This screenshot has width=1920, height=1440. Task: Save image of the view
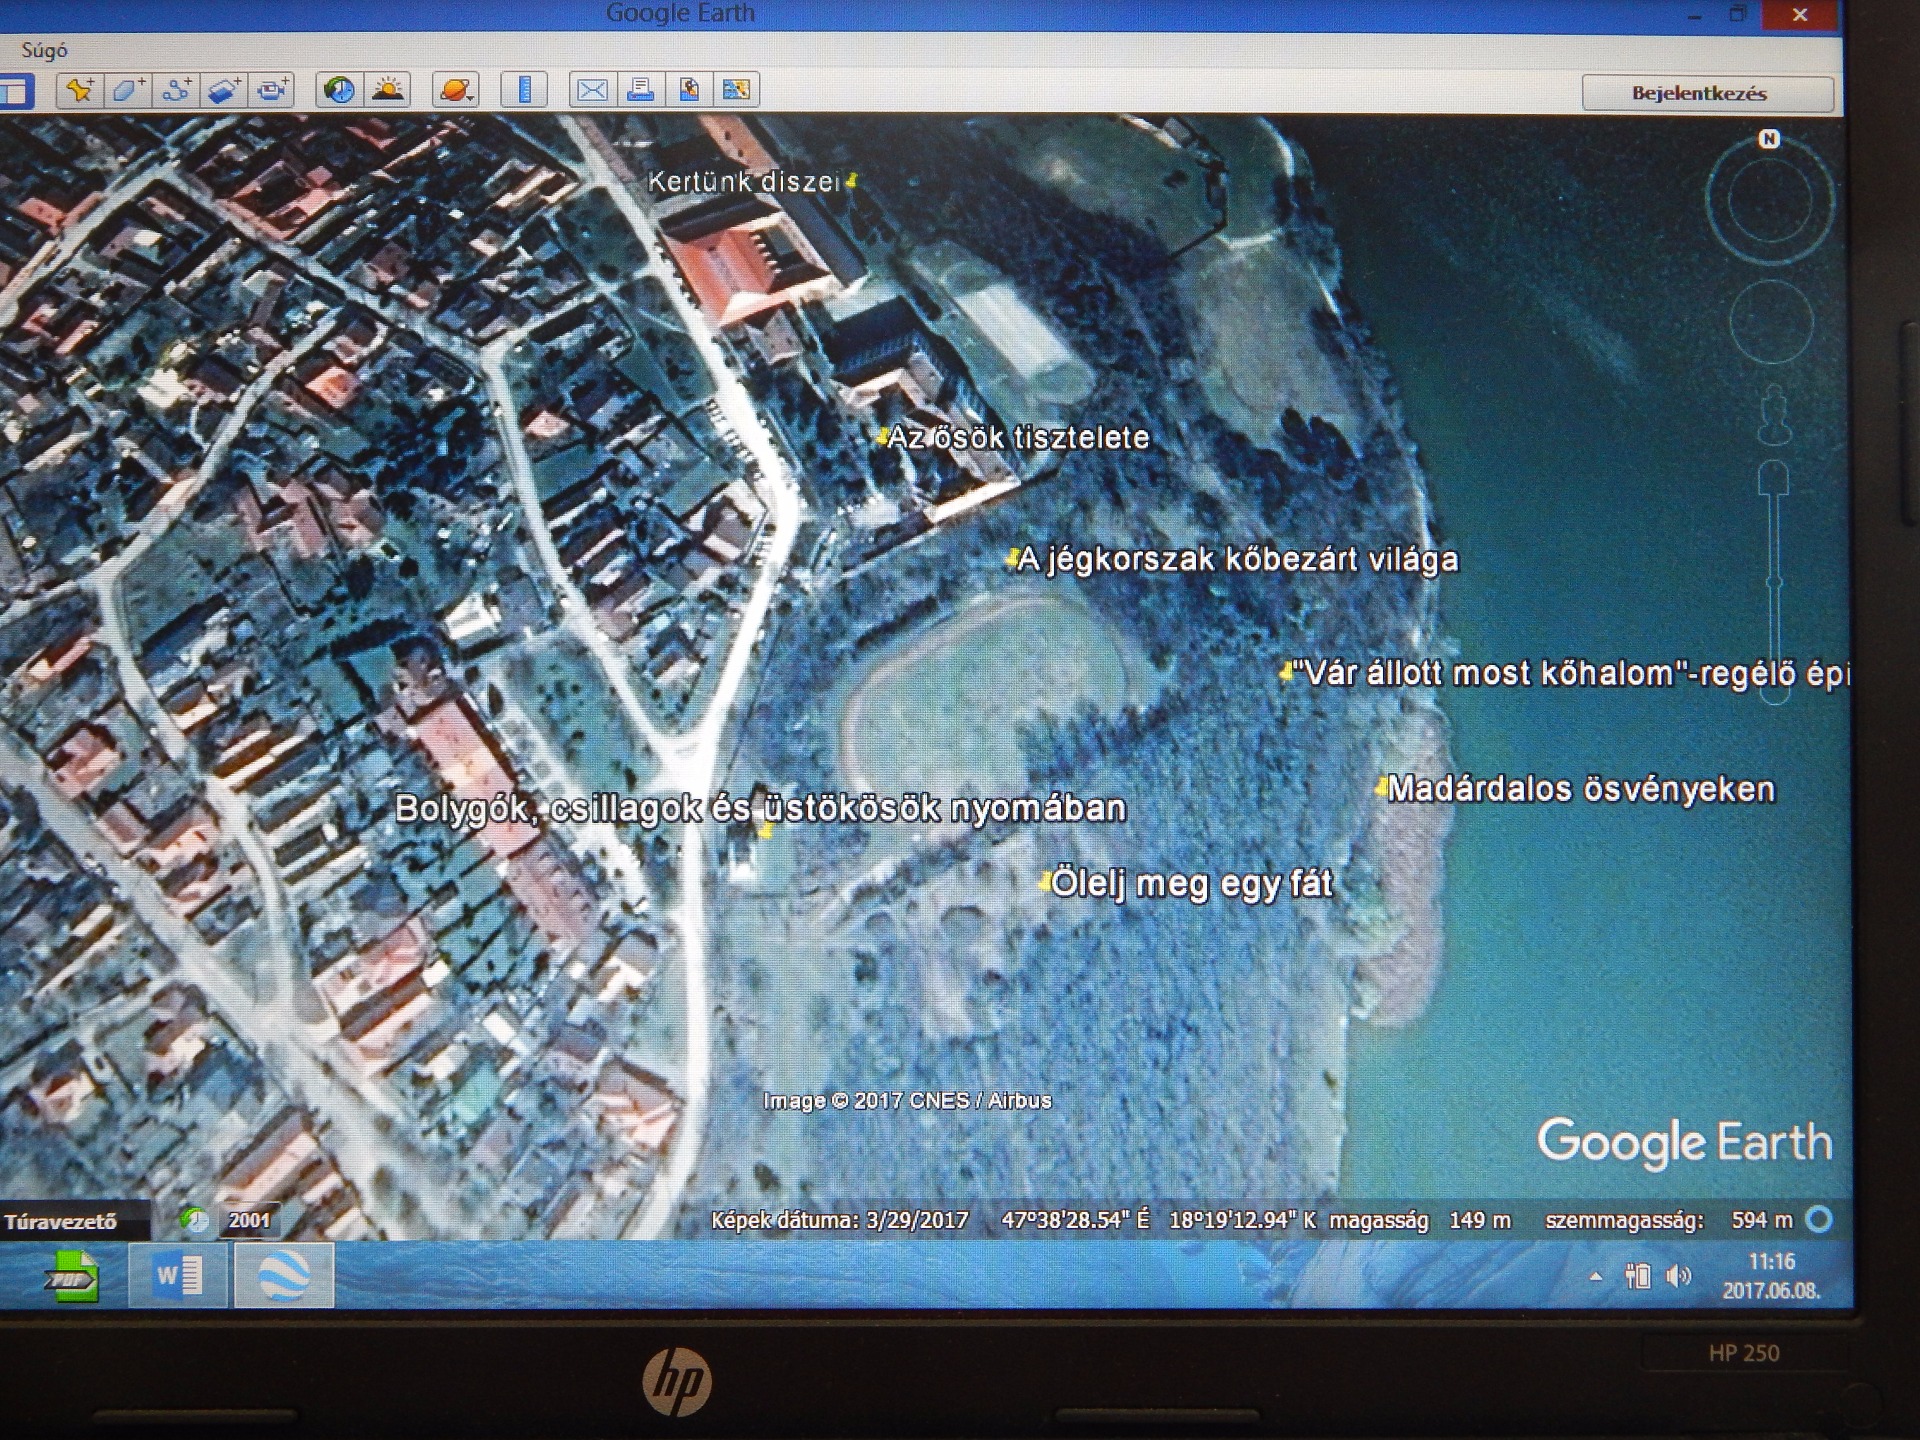tap(689, 91)
